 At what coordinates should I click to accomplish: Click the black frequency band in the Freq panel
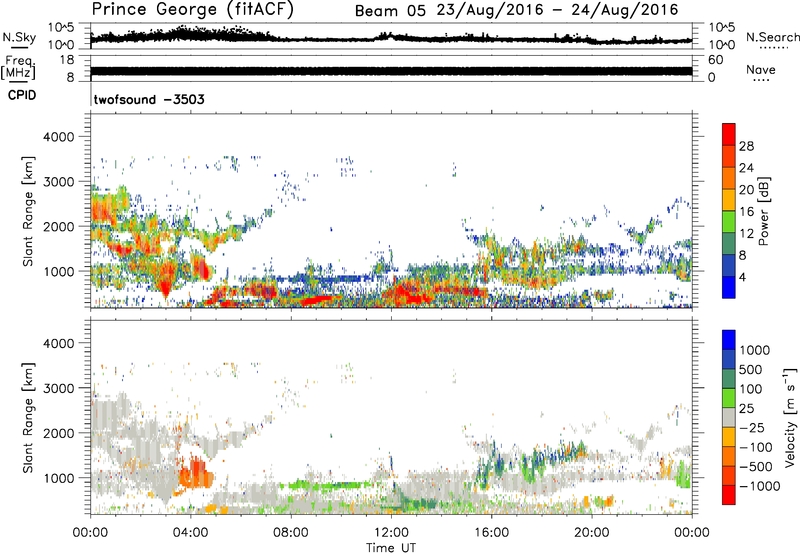[391, 71]
